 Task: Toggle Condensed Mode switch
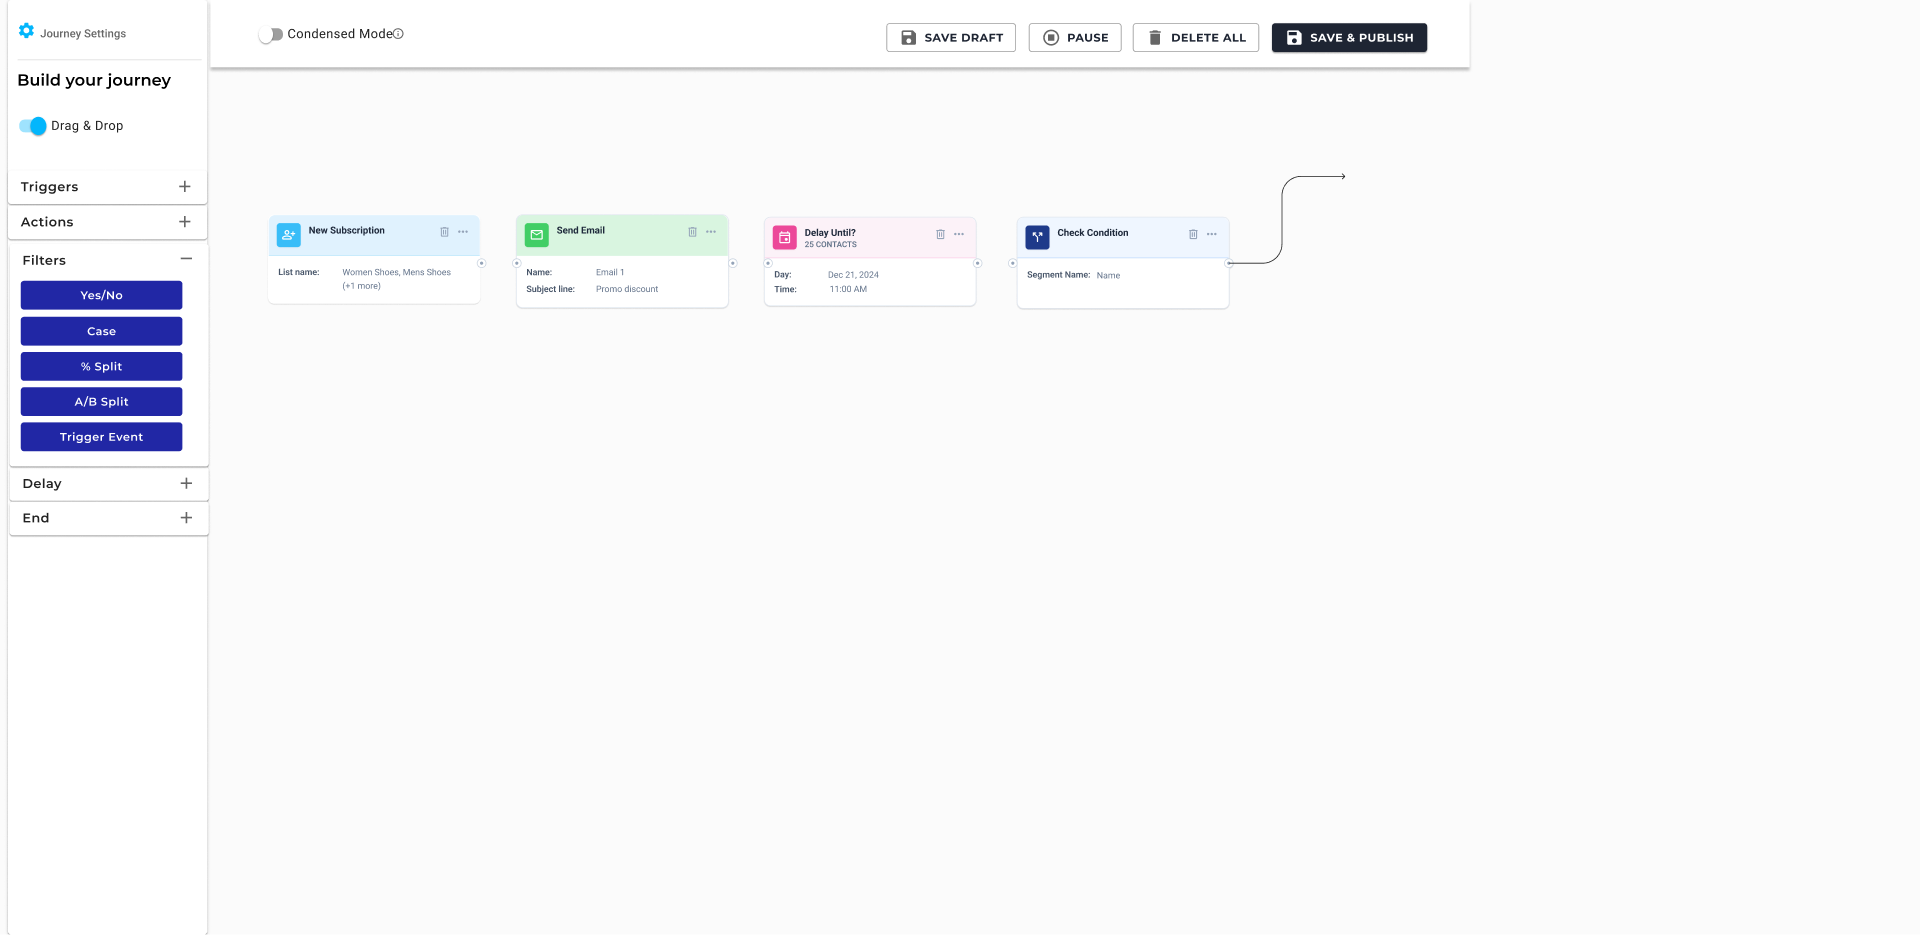(x=270, y=34)
